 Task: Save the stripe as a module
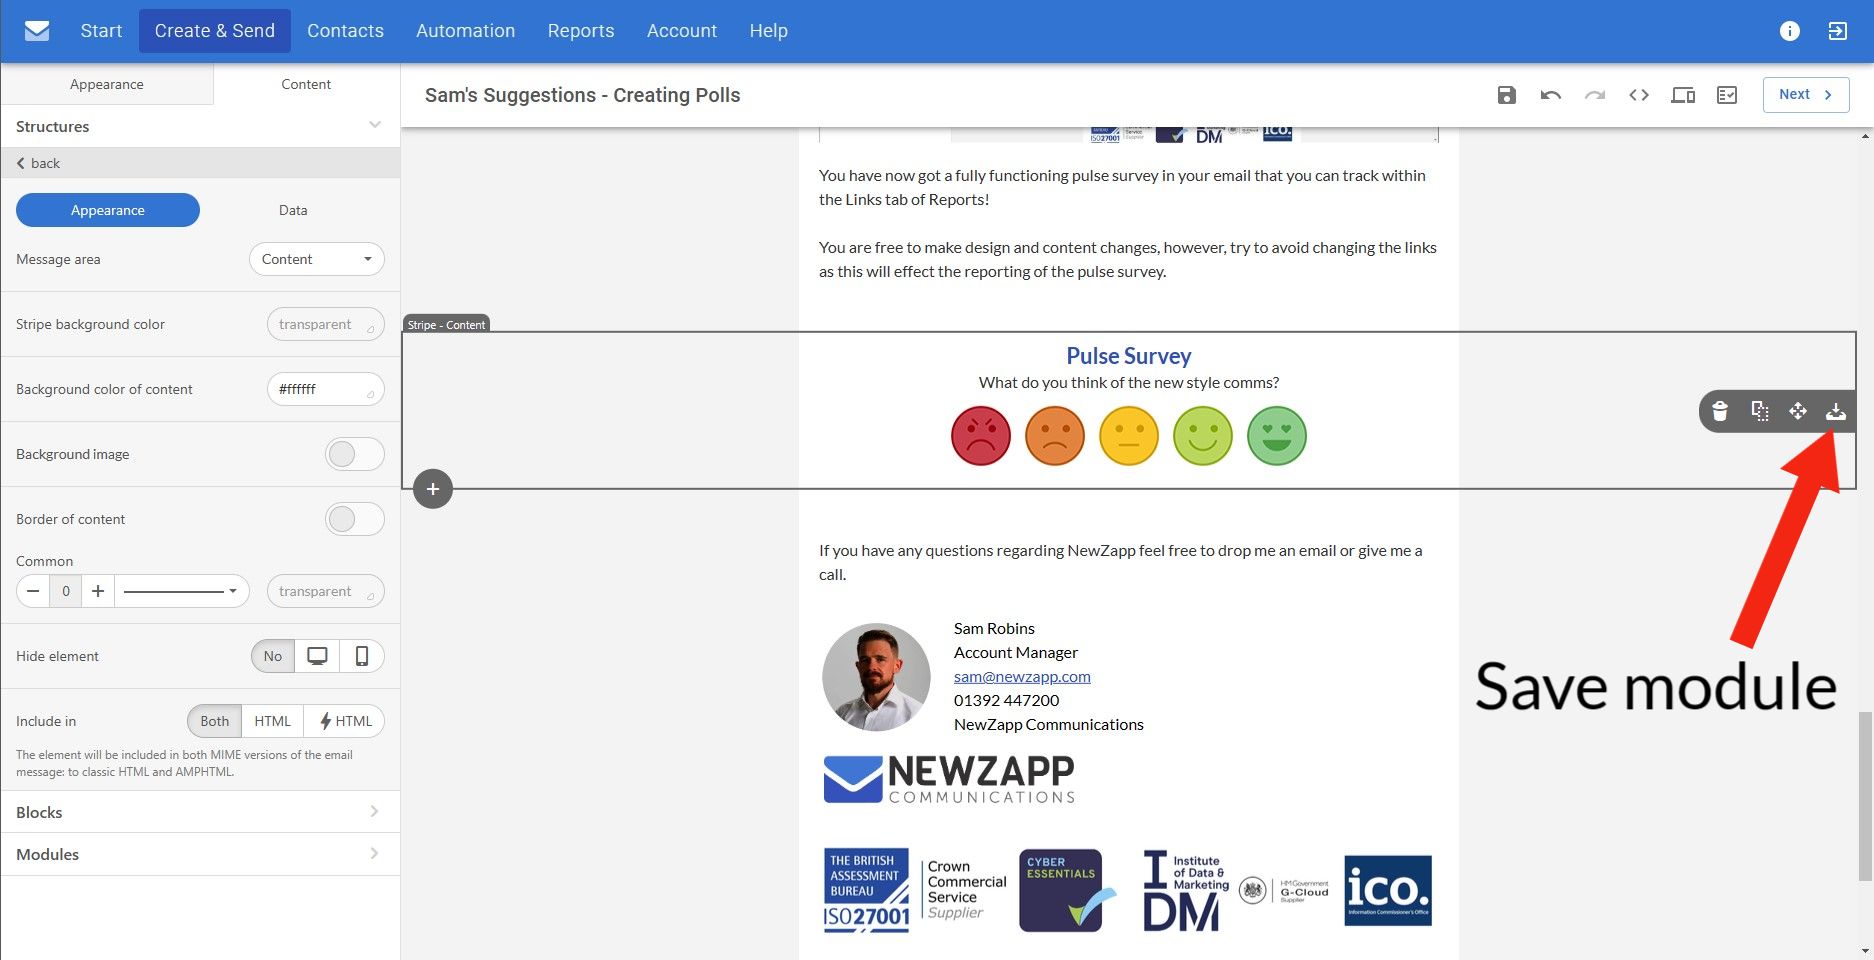[1835, 411]
